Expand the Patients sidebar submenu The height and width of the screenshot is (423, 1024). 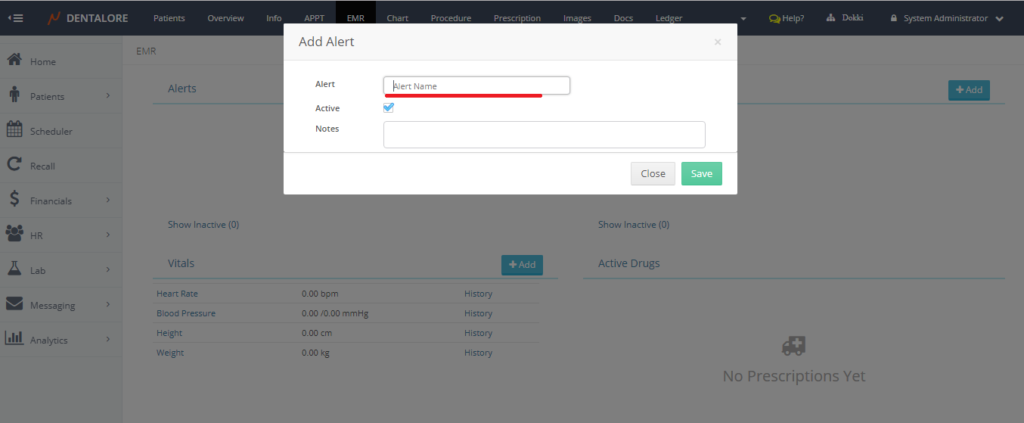click(x=107, y=96)
